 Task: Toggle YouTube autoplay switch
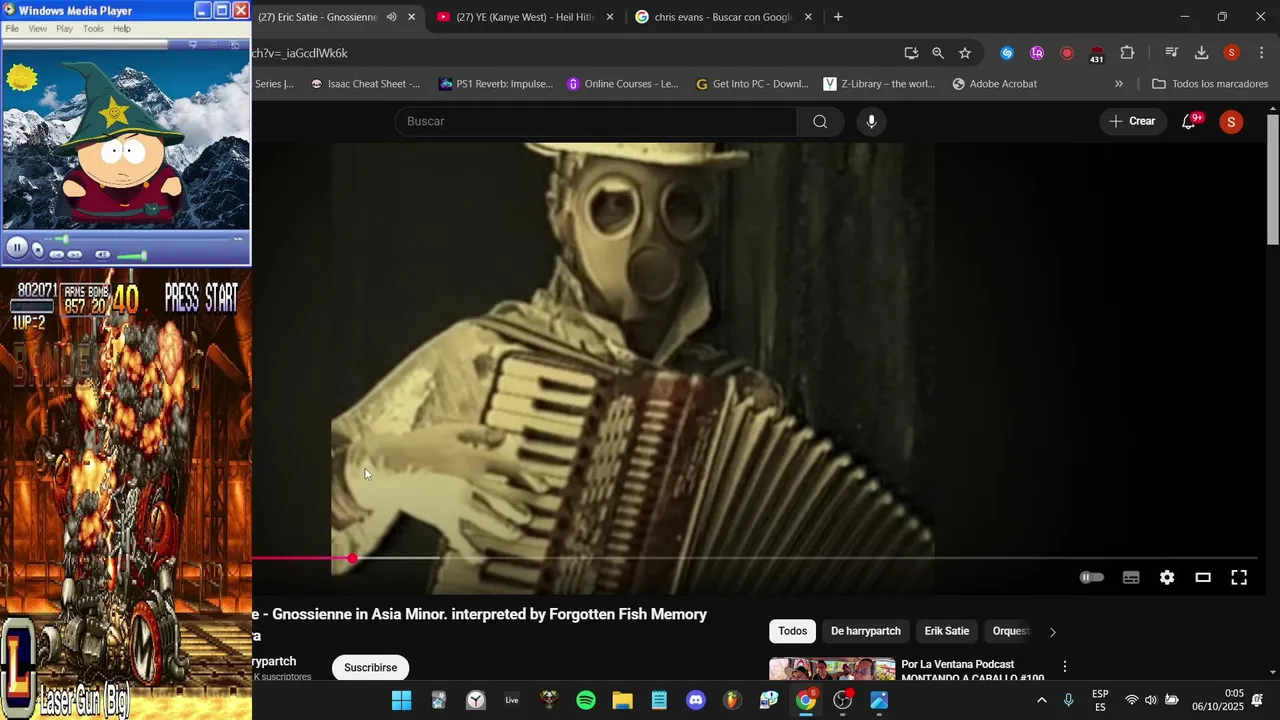click(x=1092, y=577)
